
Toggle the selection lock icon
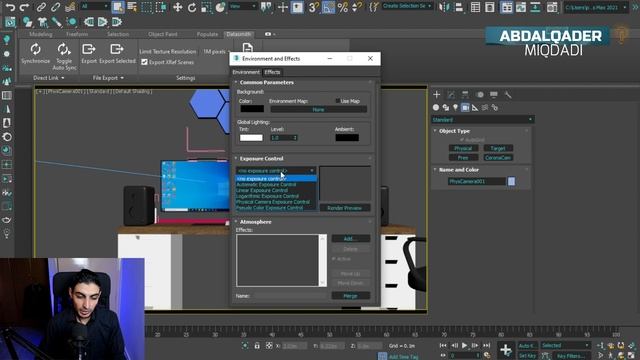point(257,346)
